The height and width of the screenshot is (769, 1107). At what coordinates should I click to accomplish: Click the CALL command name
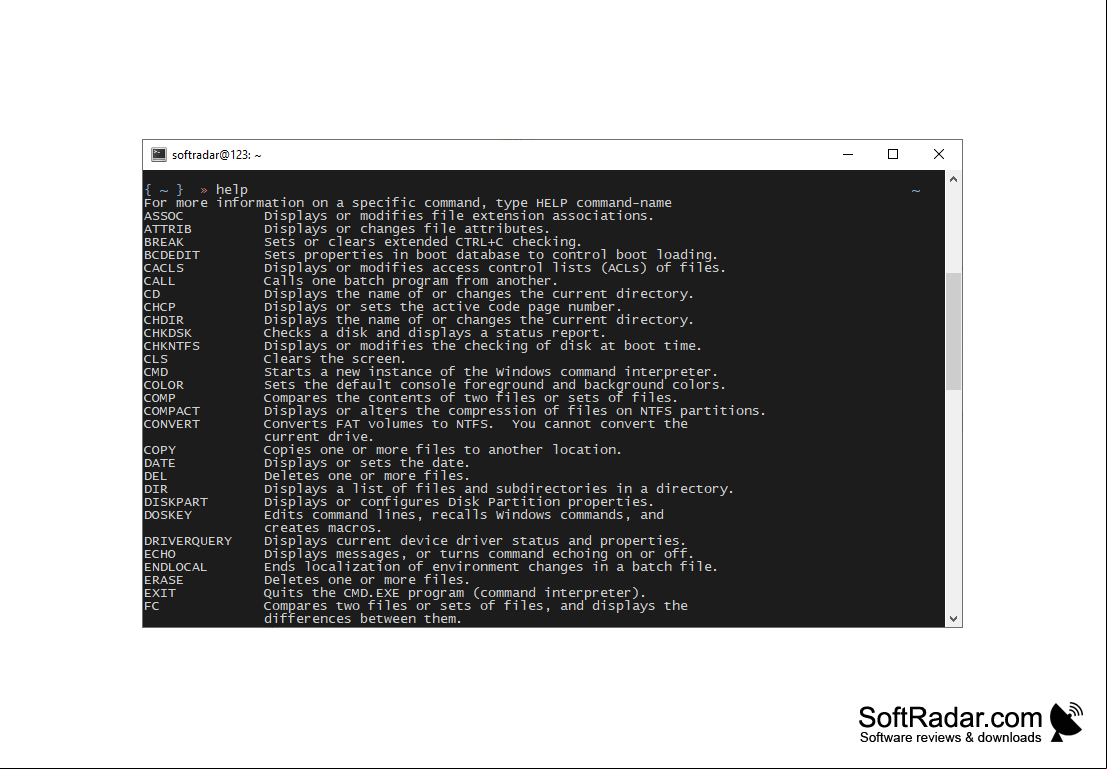[x=160, y=281]
